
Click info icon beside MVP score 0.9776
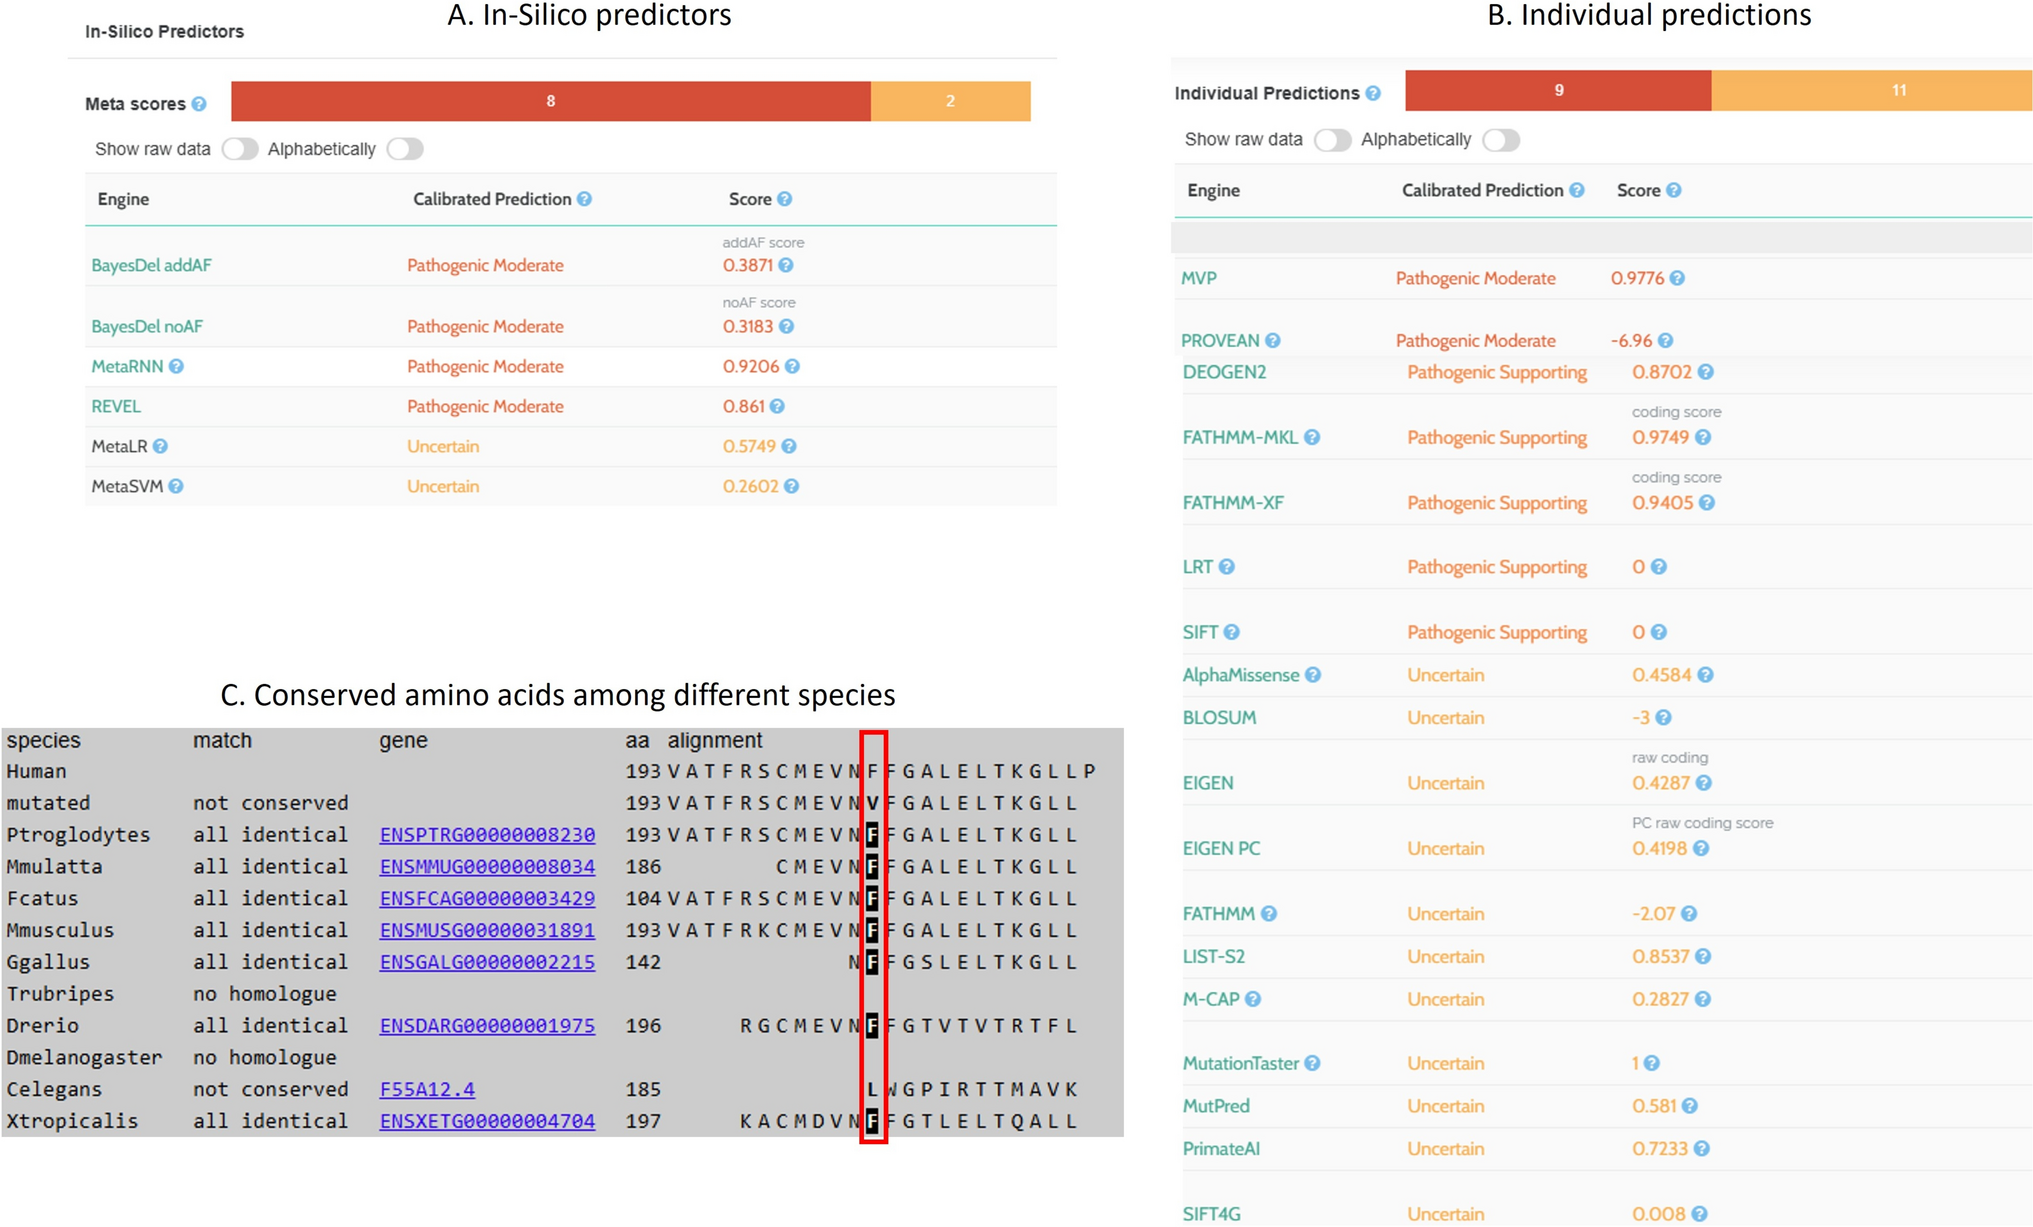coord(1677,279)
